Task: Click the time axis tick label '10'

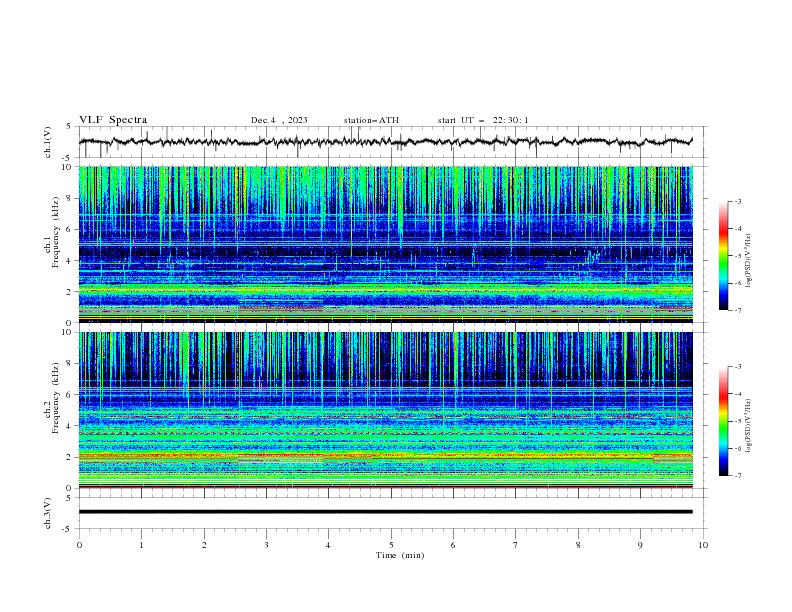Action: (703, 545)
